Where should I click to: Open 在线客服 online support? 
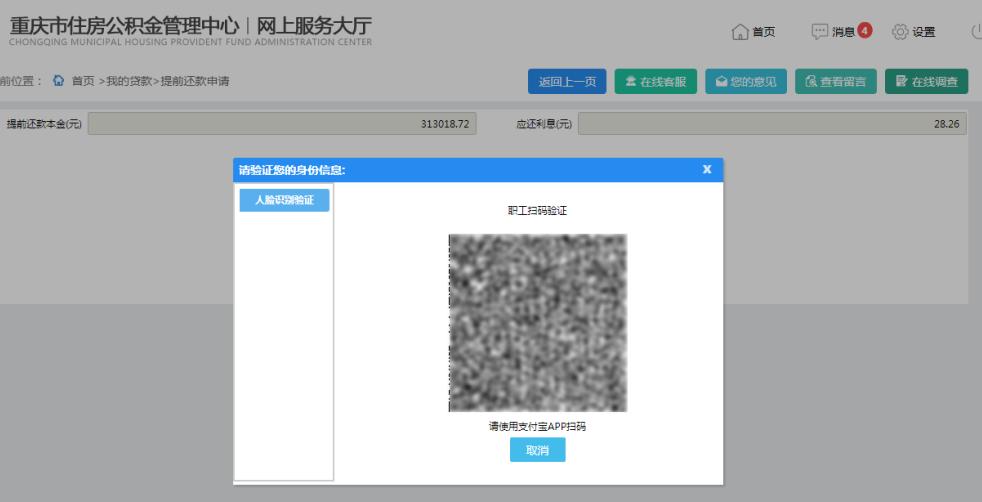point(656,81)
